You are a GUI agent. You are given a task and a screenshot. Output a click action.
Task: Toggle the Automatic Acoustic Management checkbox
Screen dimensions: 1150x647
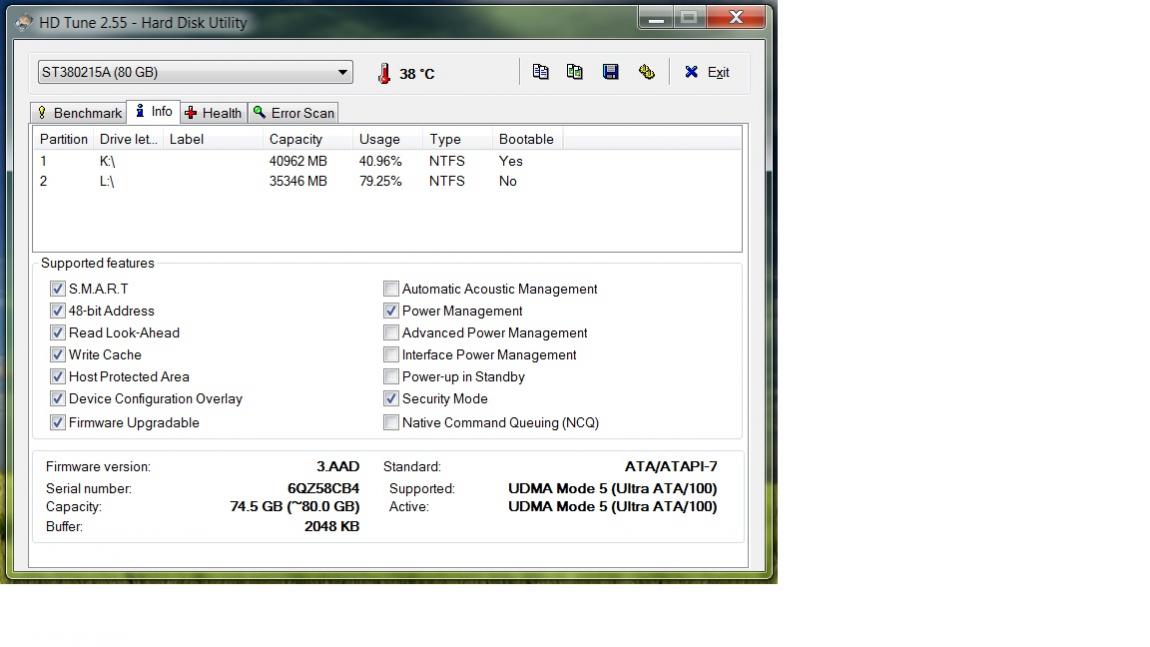(391, 289)
